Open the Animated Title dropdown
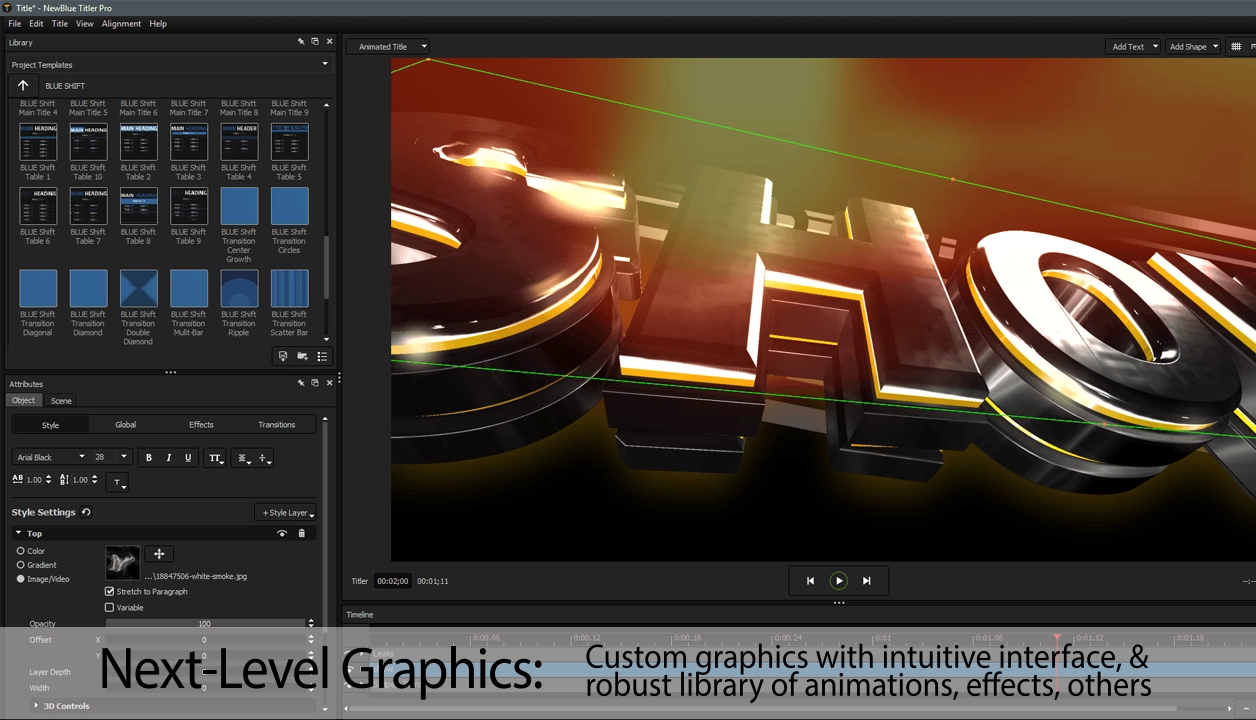1256x720 pixels. pyautogui.click(x=388, y=46)
